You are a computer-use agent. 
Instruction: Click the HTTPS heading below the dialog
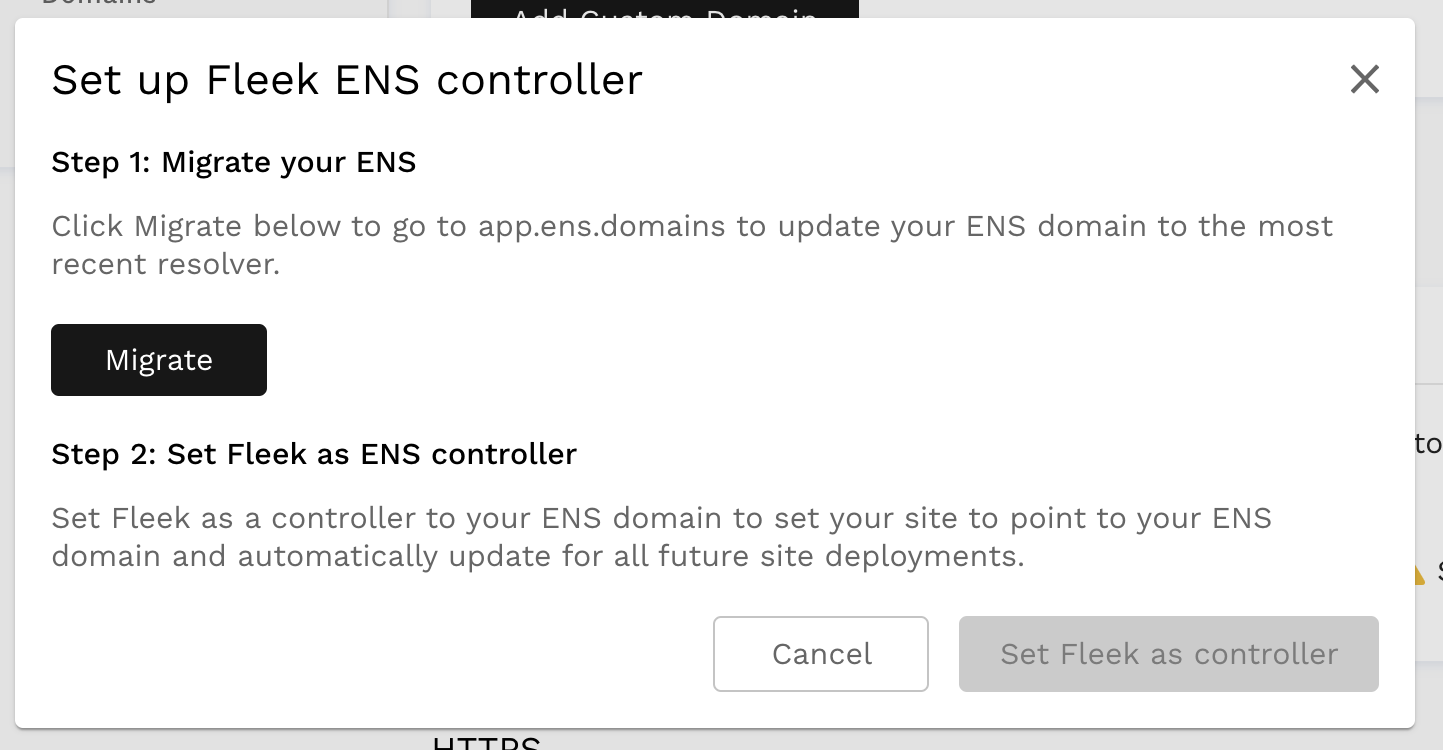coord(486,743)
